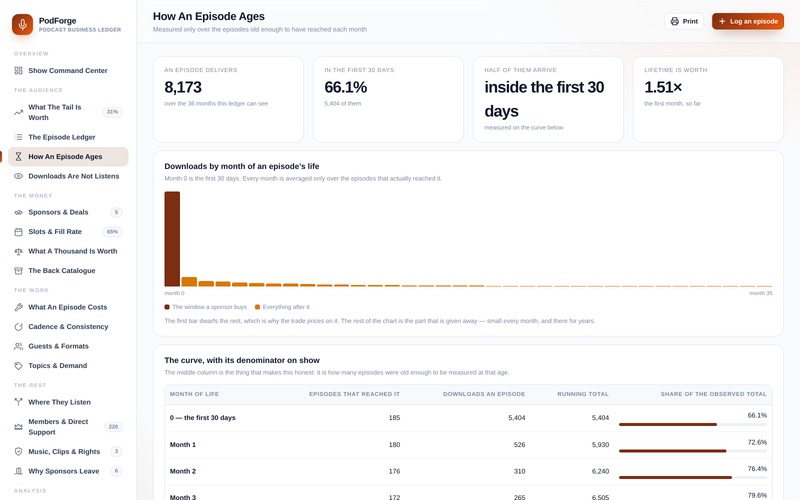This screenshot has height=500, width=800.
Task: Click the list icon beside The Episode Ledger
Action: tap(18, 137)
